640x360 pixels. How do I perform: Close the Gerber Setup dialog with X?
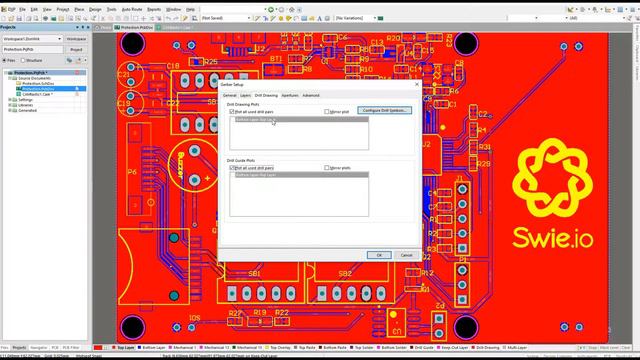click(417, 84)
